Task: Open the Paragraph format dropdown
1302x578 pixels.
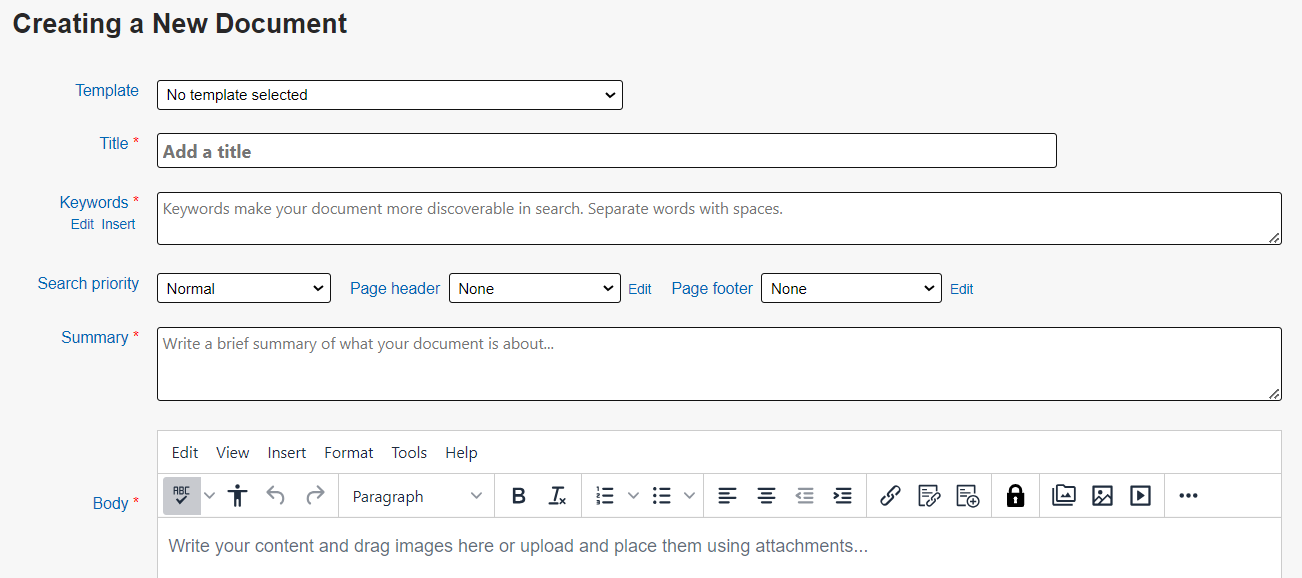Action: pyautogui.click(x=417, y=496)
